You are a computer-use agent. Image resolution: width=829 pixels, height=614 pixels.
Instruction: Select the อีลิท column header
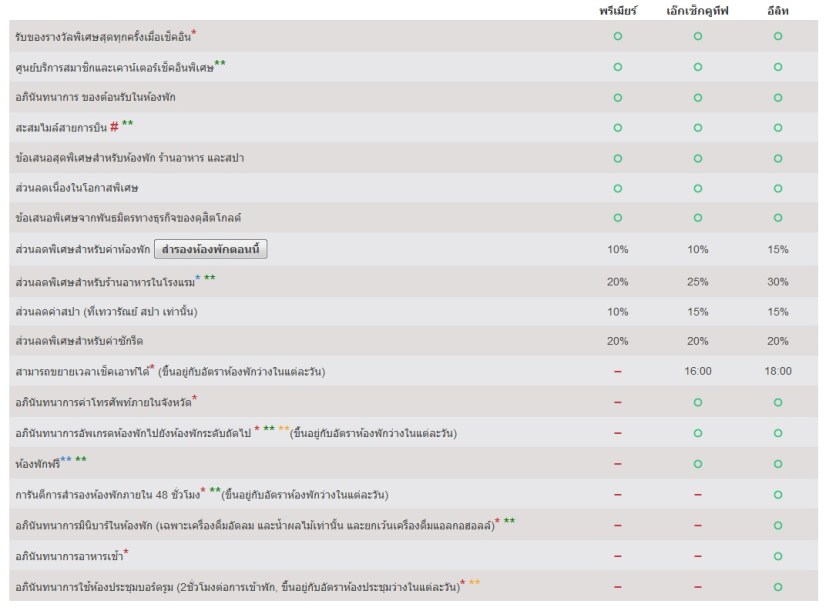pyautogui.click(x=777, y=10)
